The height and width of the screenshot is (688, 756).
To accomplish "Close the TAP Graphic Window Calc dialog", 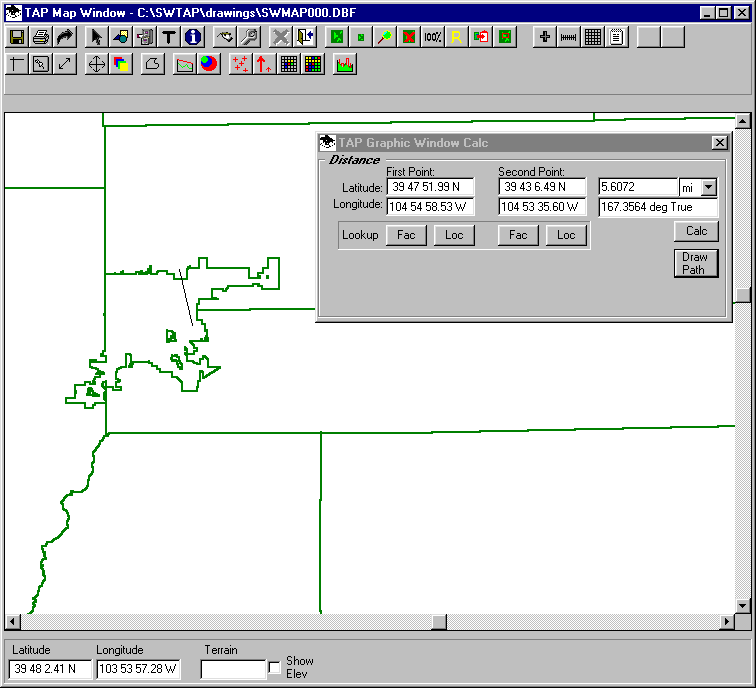I will pyautogui.click(x=719, y=143).
